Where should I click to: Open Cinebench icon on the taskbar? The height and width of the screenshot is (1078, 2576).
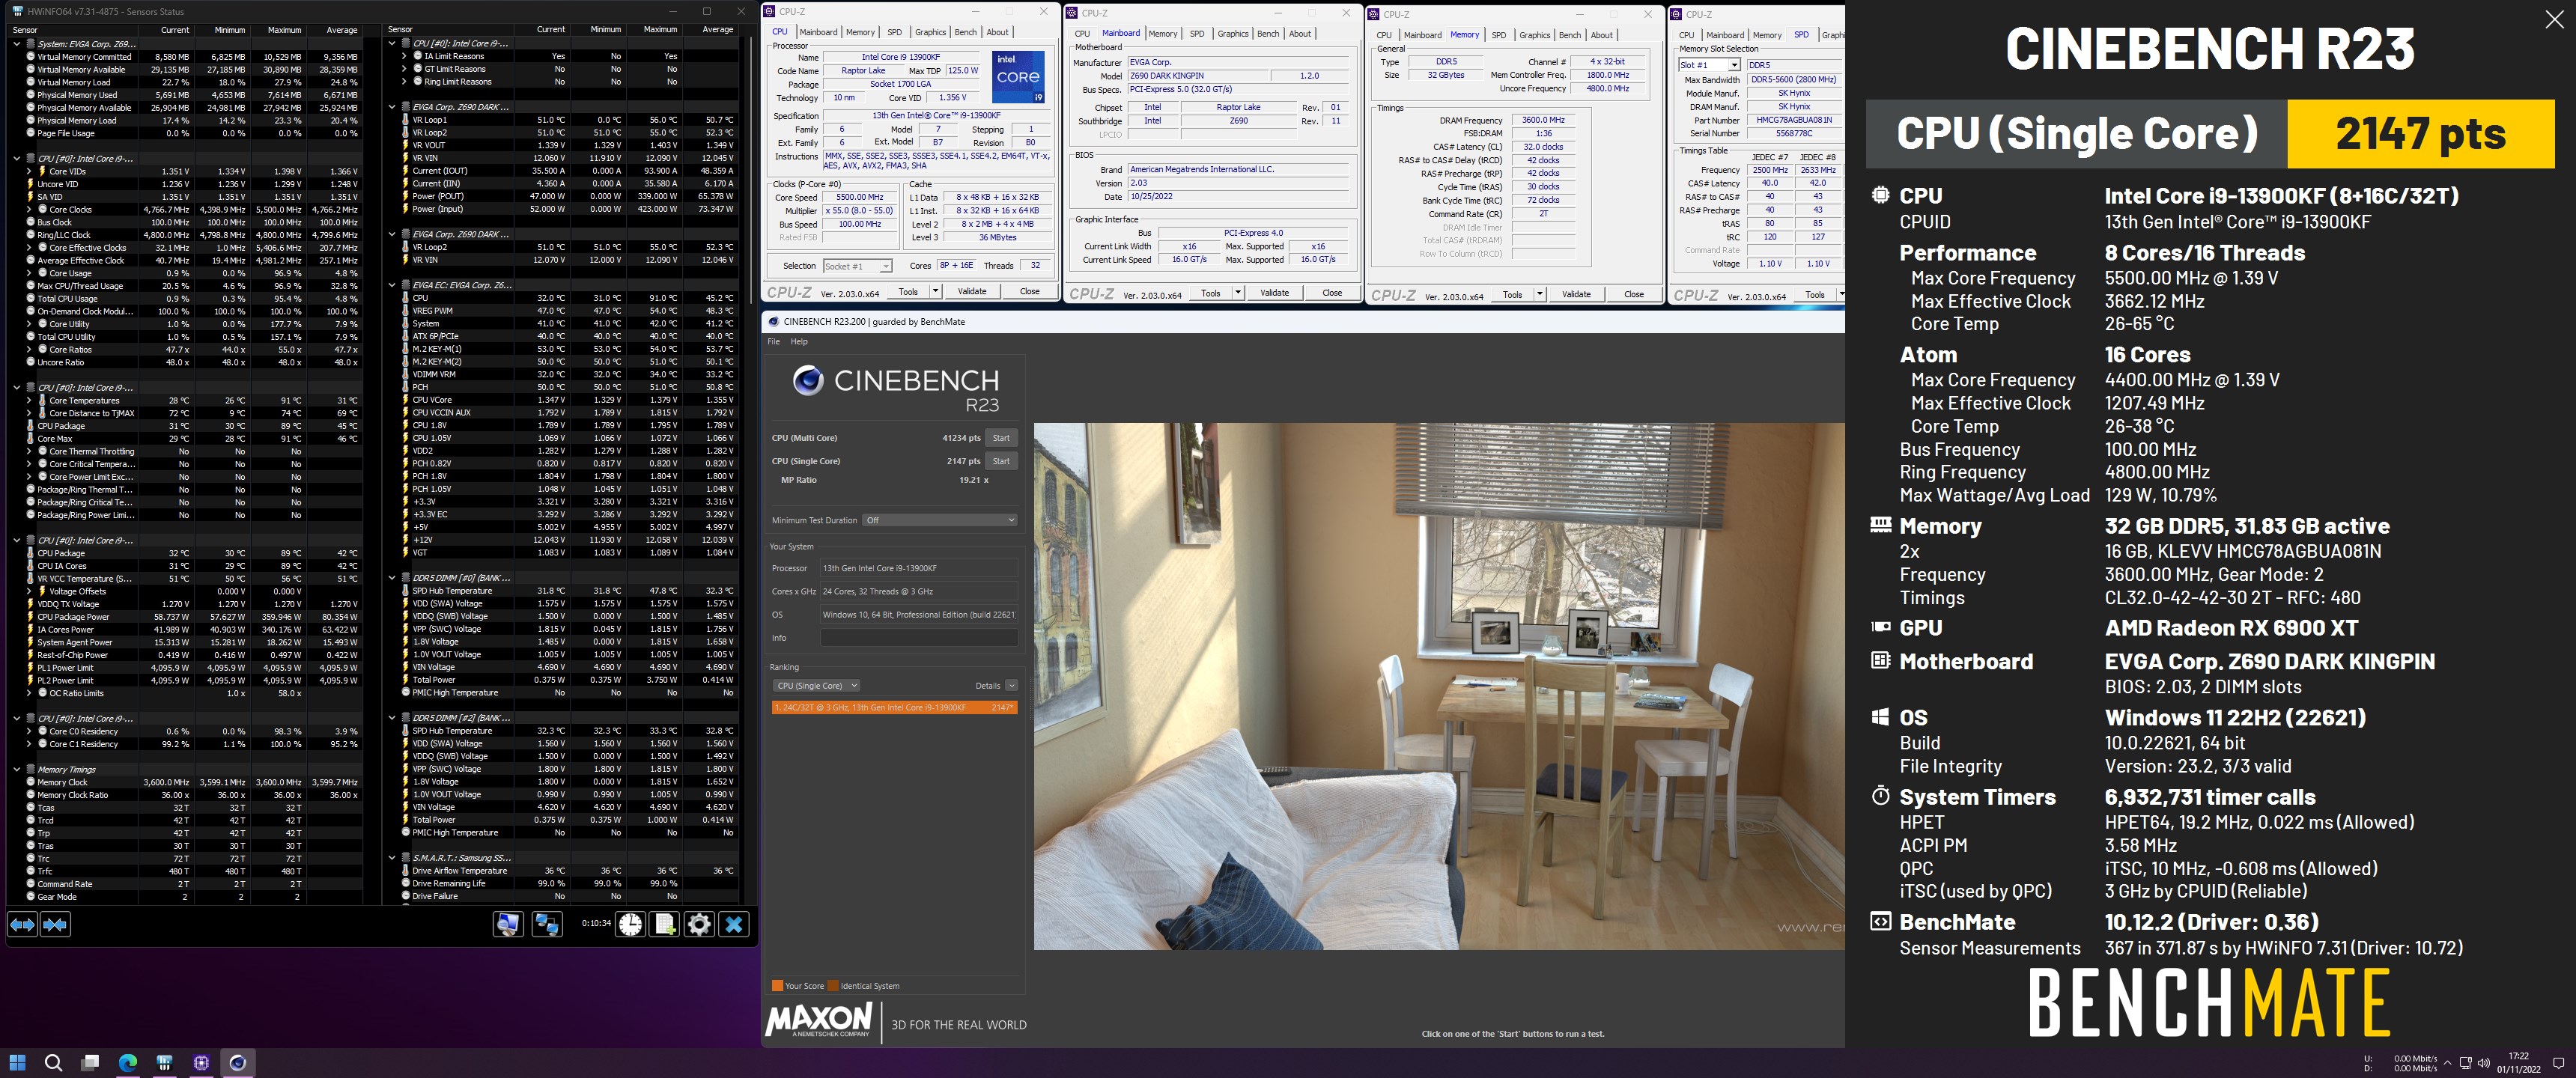click(238, 1062)
